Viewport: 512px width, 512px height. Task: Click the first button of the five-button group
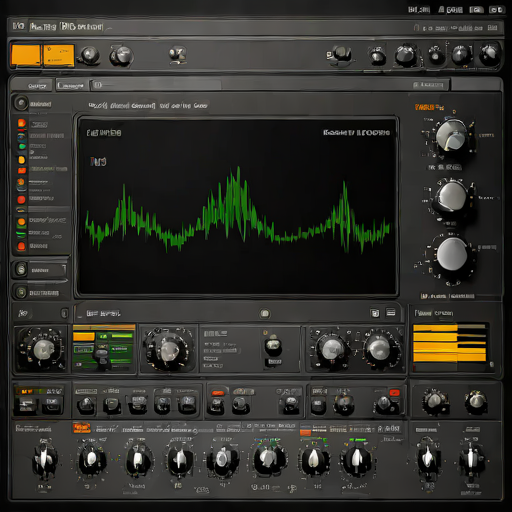coord(87,405)
